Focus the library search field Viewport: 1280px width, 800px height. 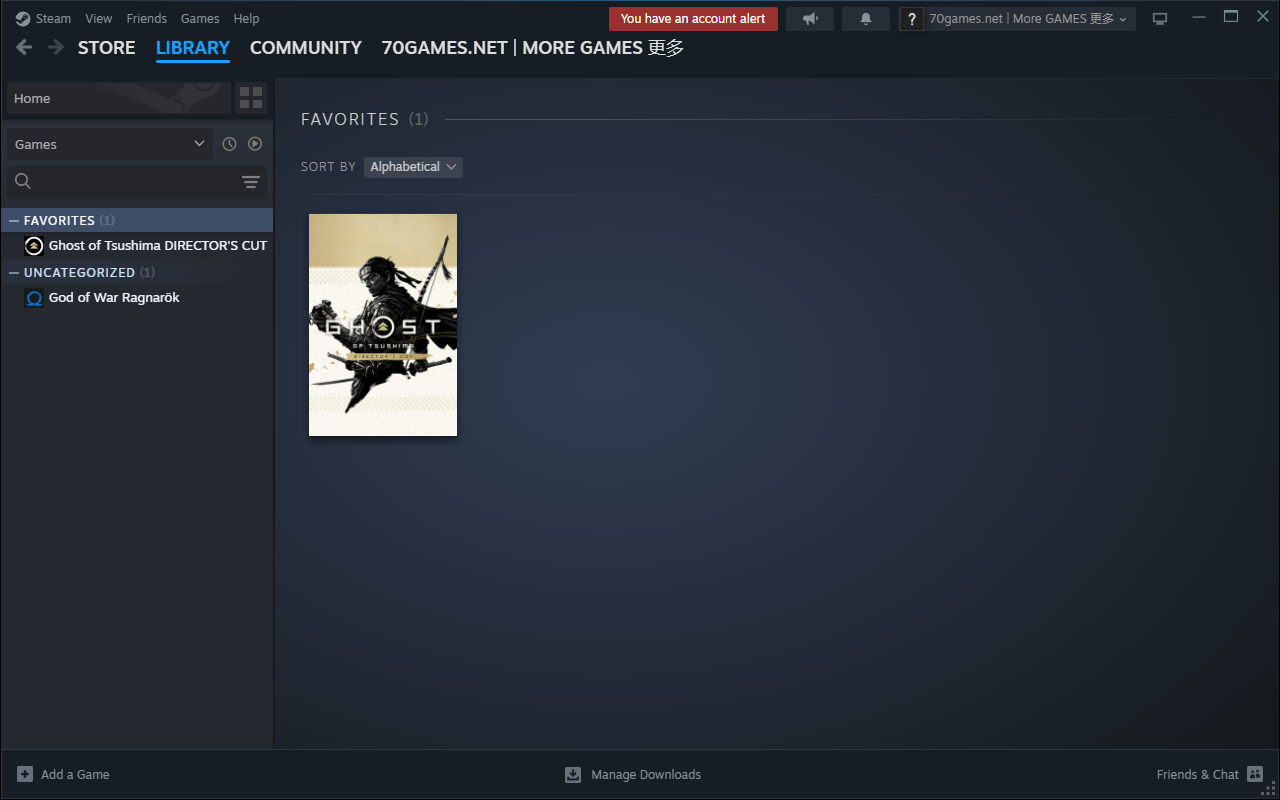coord(137,181)
